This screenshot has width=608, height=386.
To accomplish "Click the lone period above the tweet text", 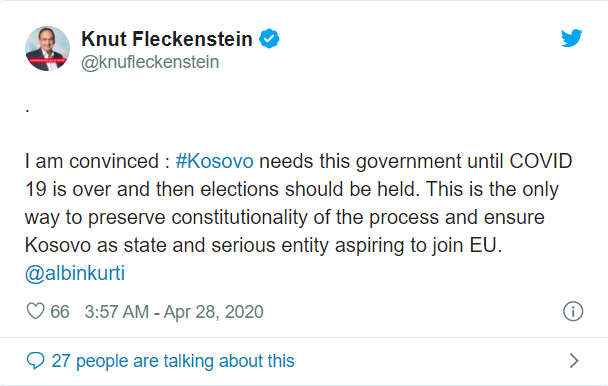I will point(27,111).
